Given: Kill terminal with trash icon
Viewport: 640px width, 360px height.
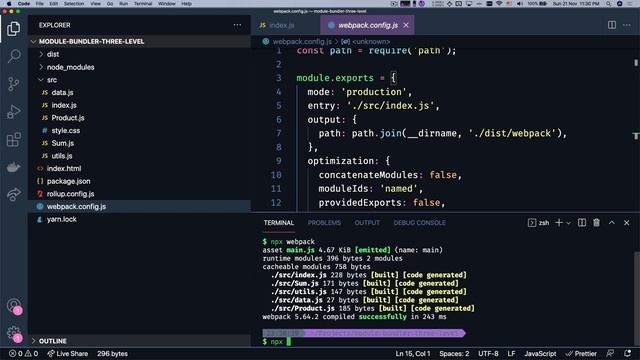Looking at the screenshot, I should click(596, 222).
